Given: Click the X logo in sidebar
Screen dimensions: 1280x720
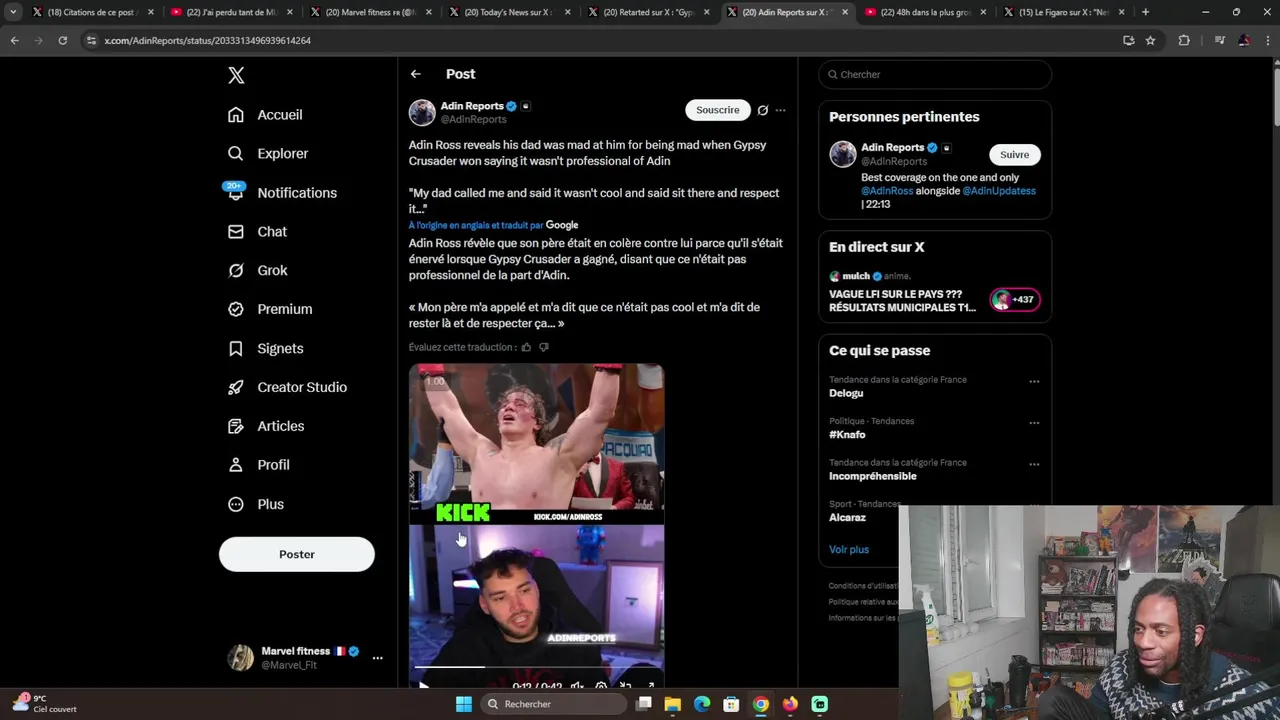Looking at the screenshot, I should tap(236, 75).
